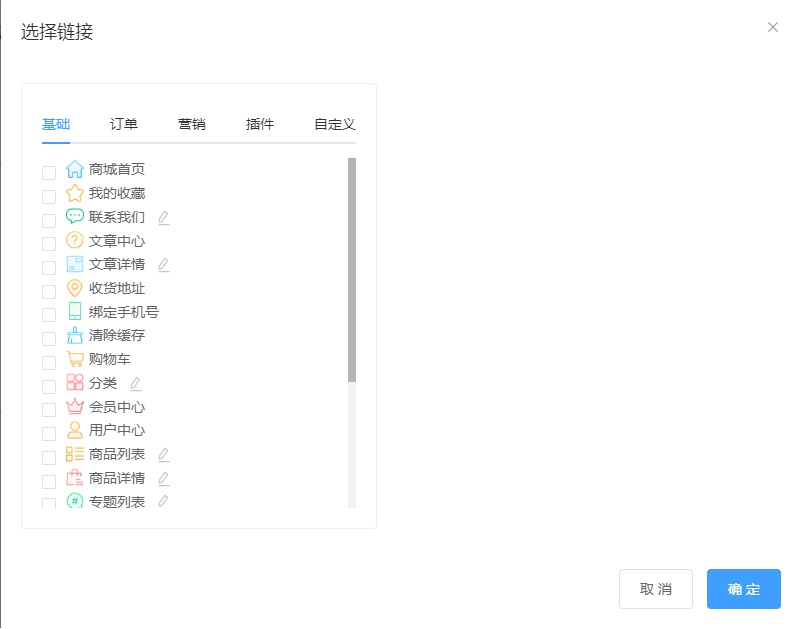Check the 购物车 checkbox

click(49, 363)
